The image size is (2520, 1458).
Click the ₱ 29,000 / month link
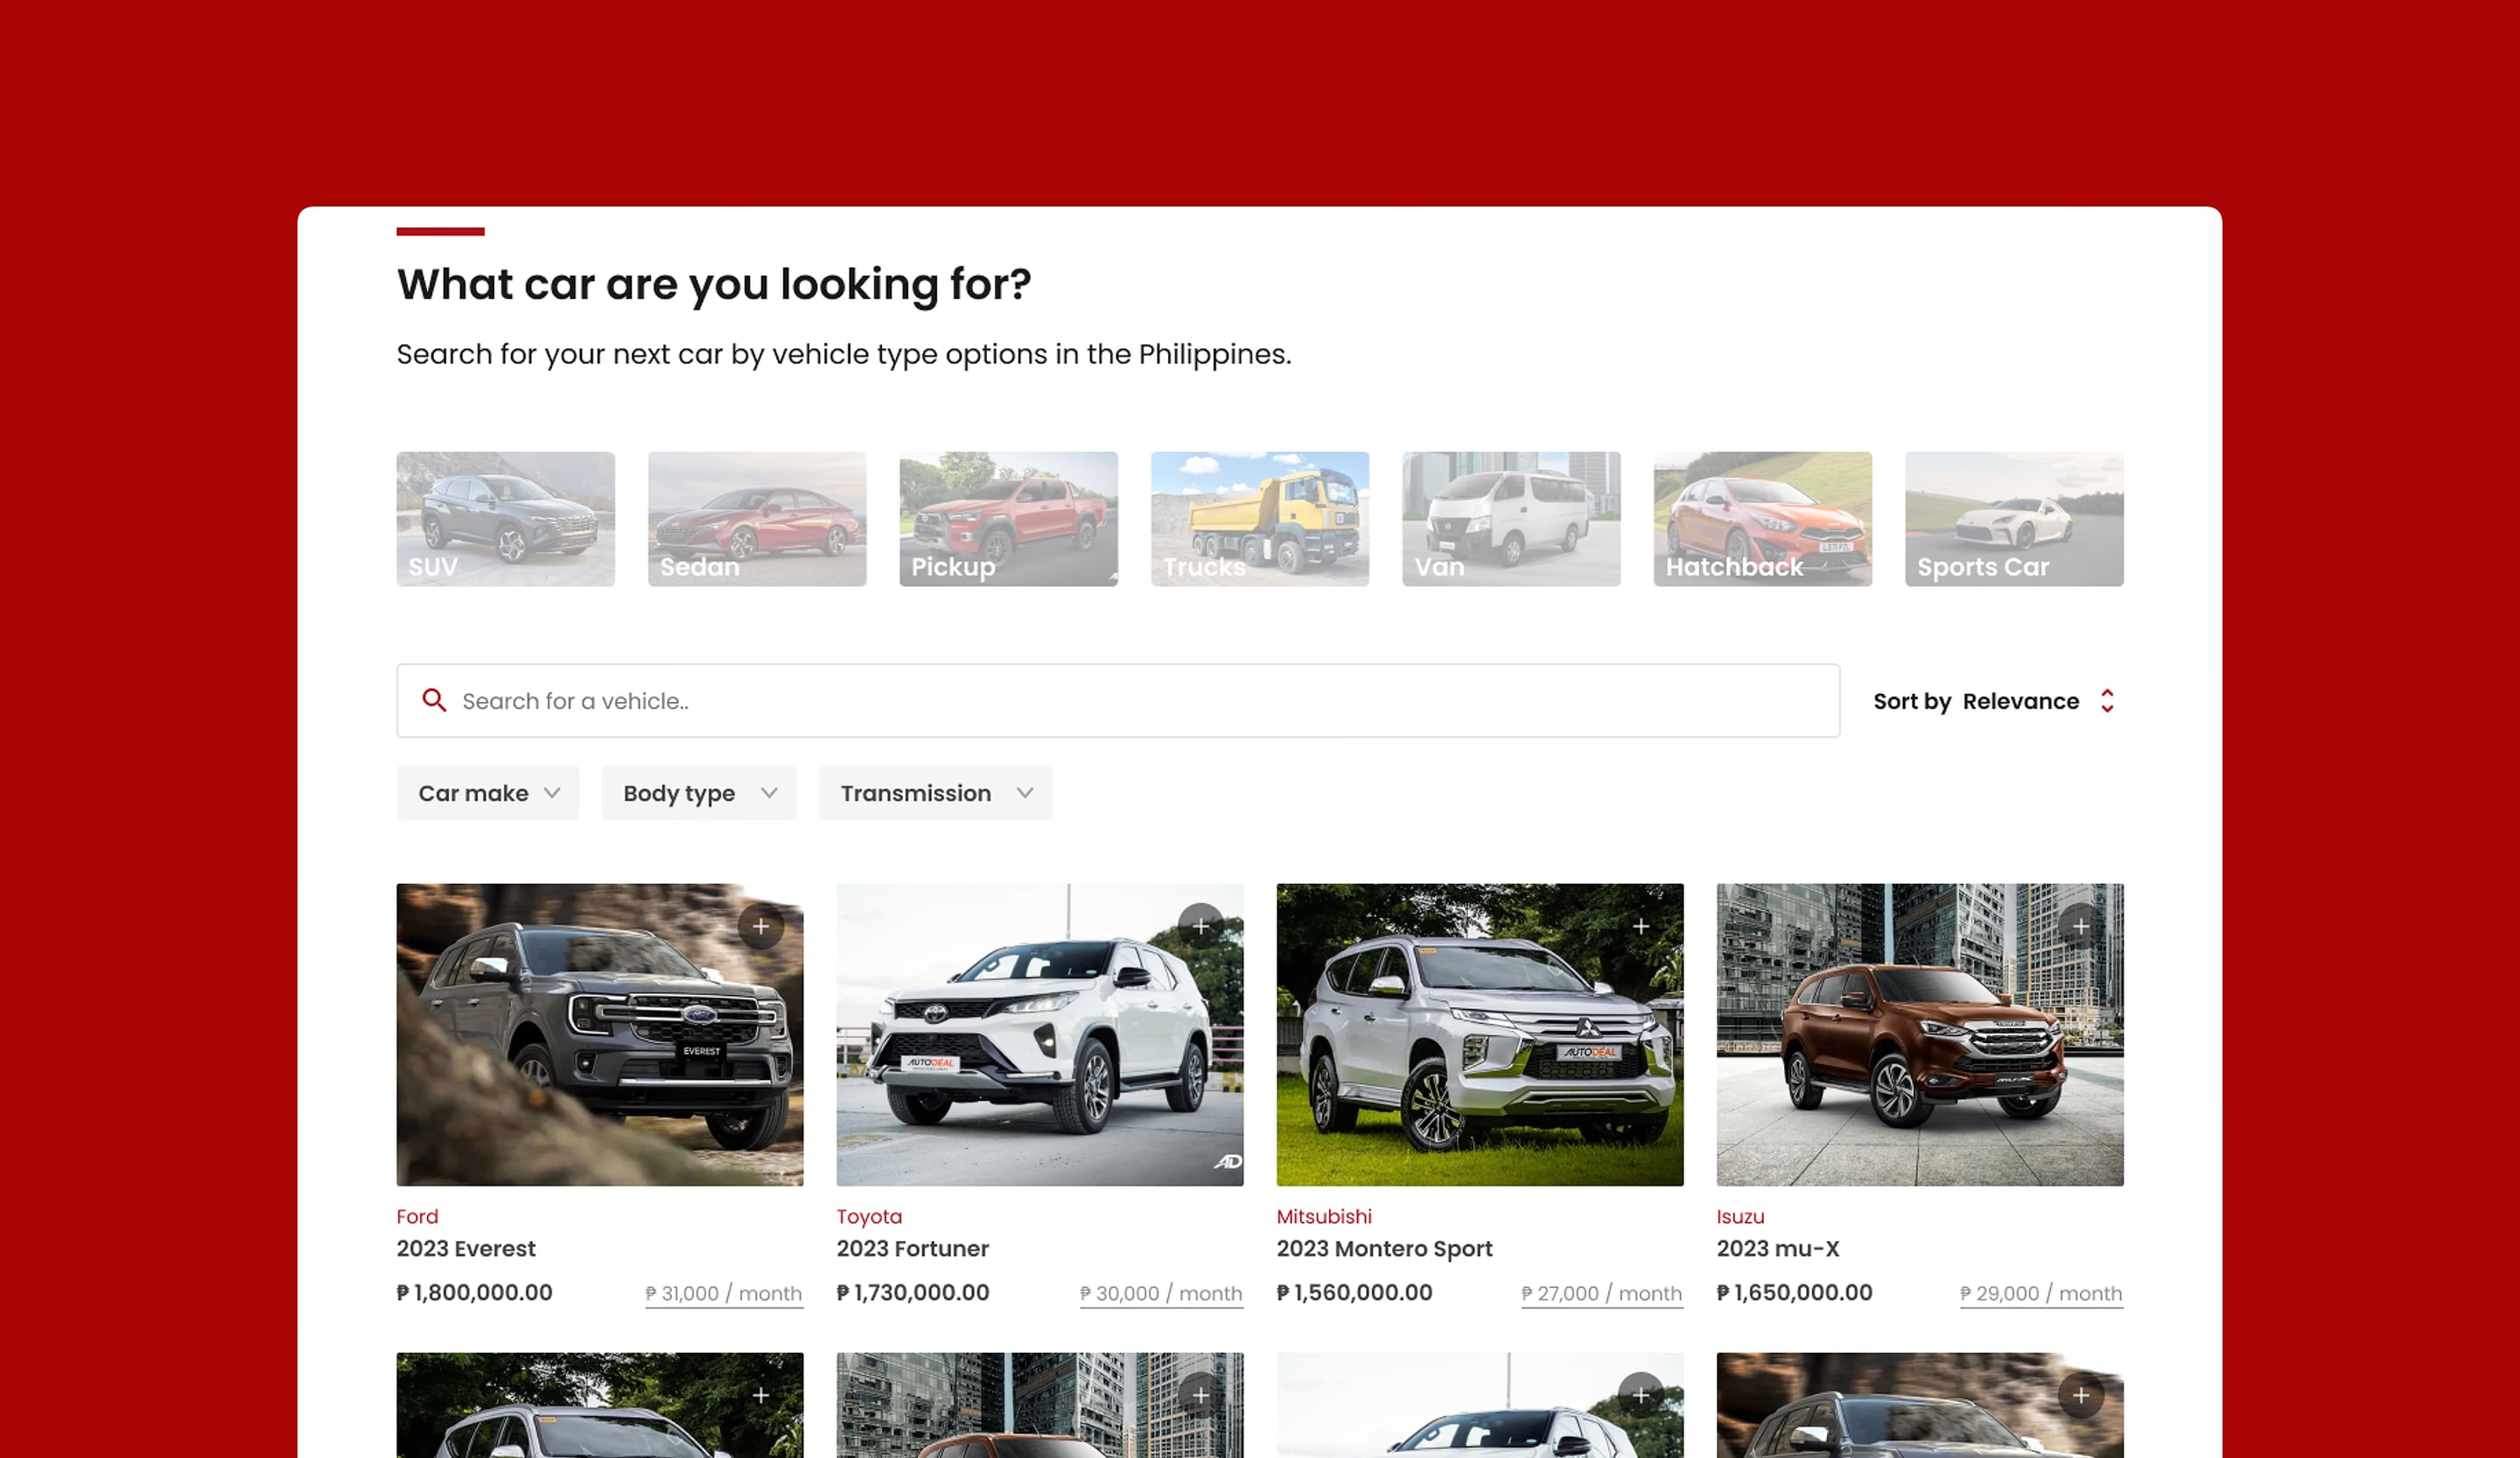(2041, 1293)
